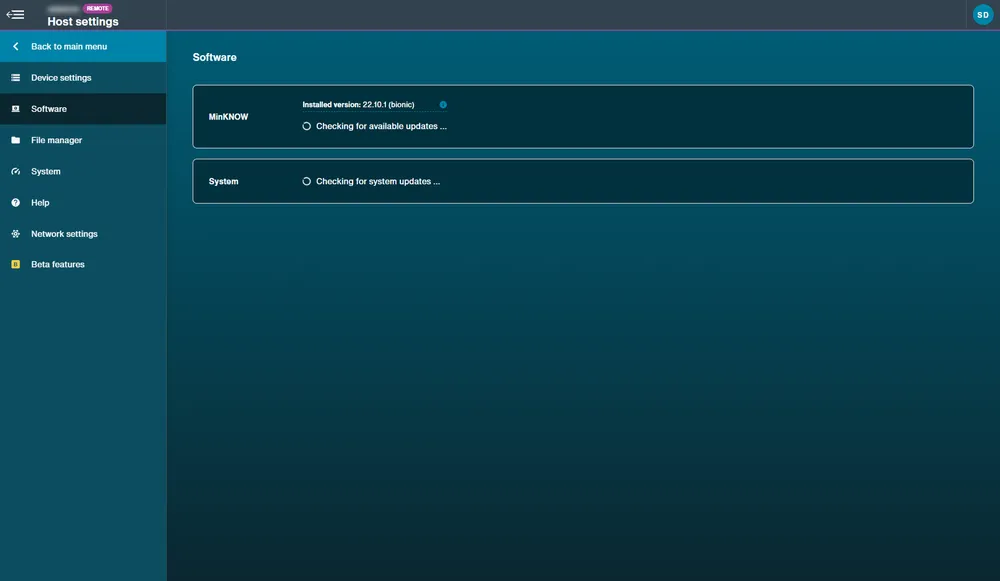Open Device settings in the sidebar

(x=83, y=78)
